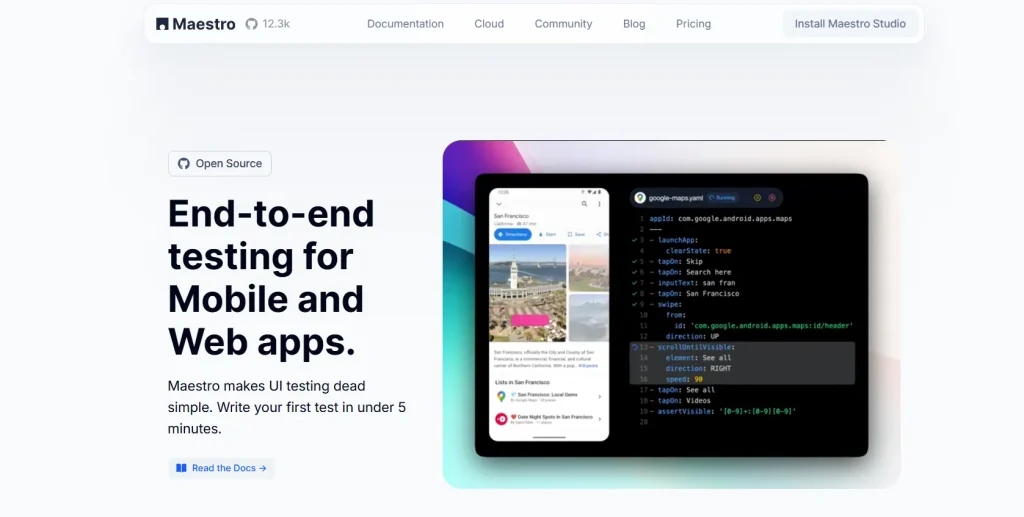The width and height of the screenshot is (1024, 517).
Task: Click the blue Directions button in phone
Action: [x=513, y=234]
